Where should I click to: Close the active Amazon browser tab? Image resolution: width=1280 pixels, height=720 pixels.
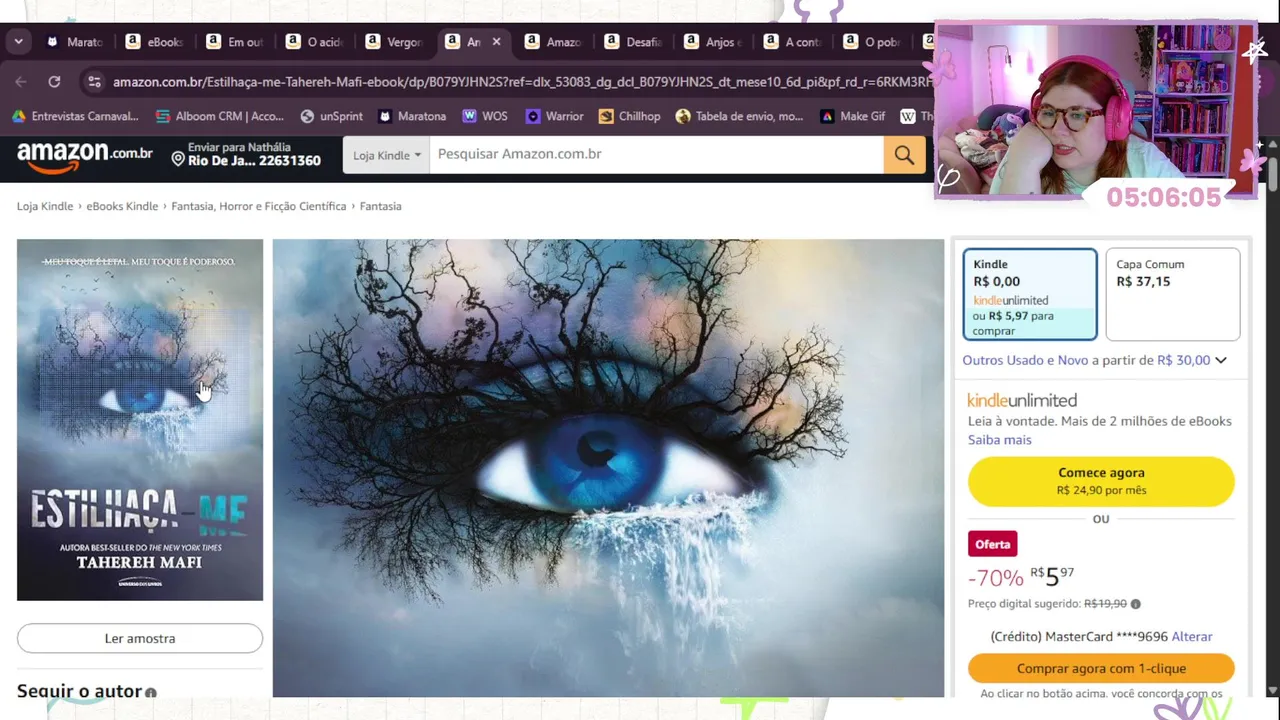496,42
